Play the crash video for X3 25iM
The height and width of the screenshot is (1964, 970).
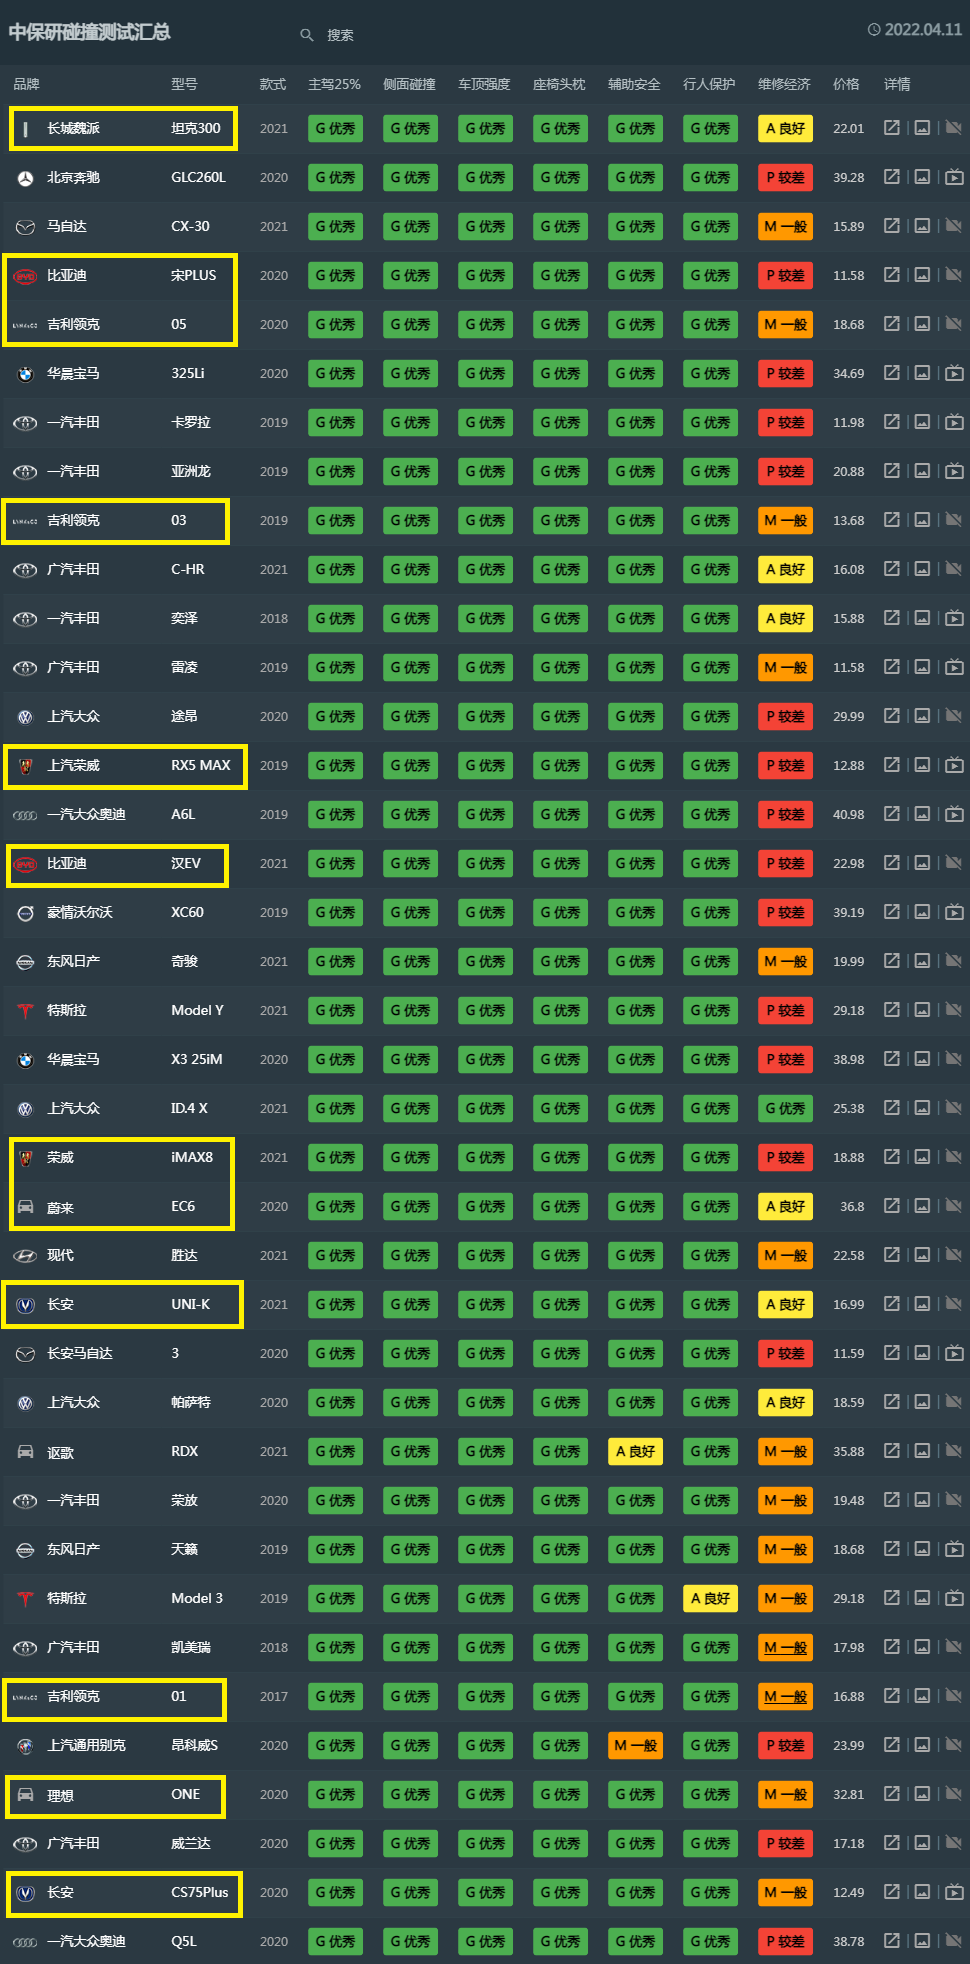coord(954,1059)
